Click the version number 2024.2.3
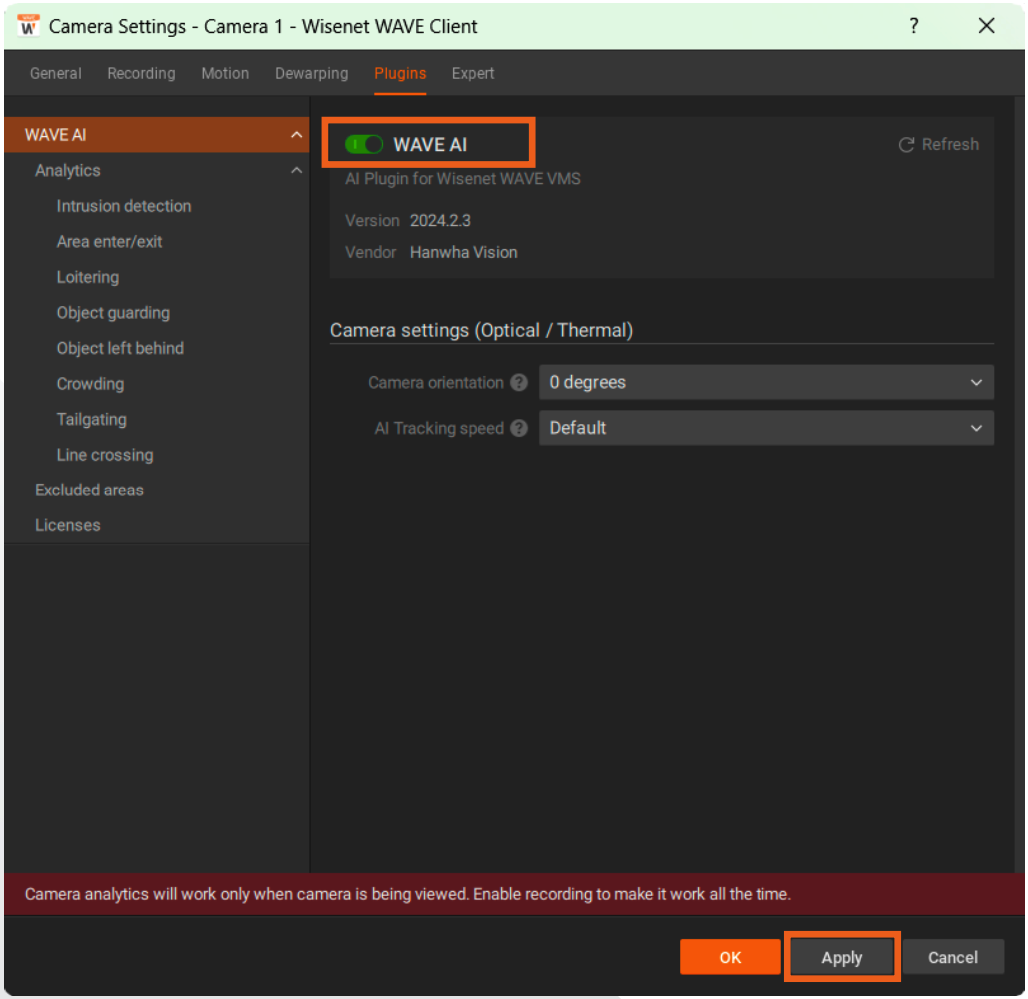Viewport: 1028px width, 999px height. point(440,221)
